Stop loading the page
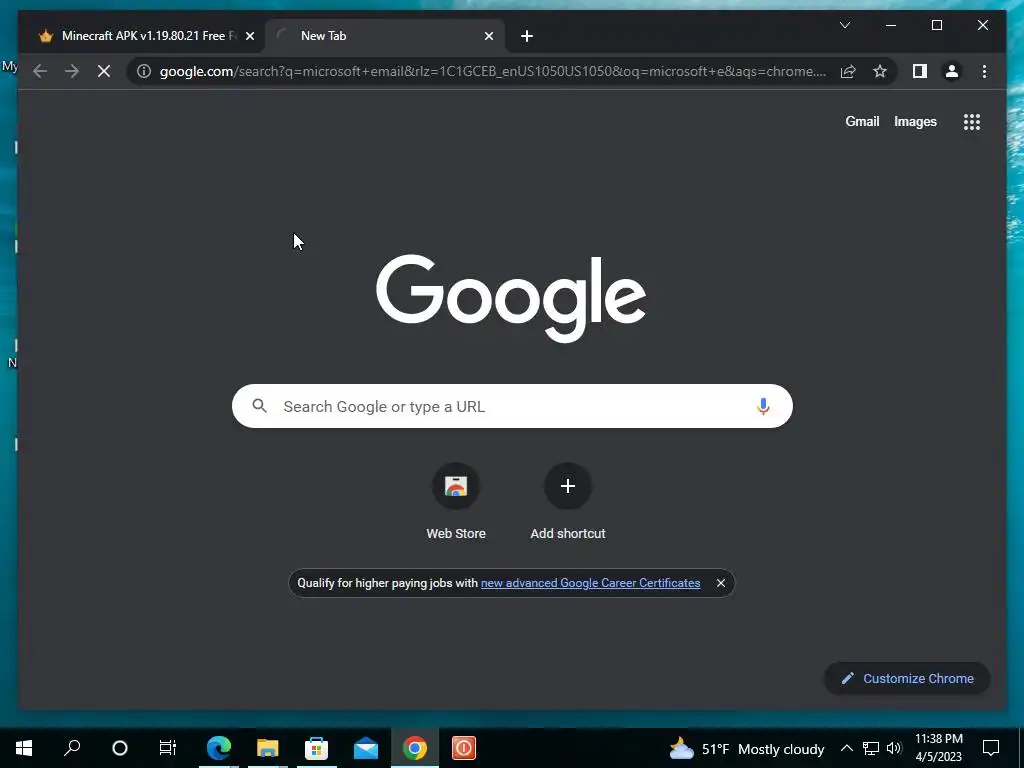The height and width of the screenshot is (768, 1024). pos(104,71)
